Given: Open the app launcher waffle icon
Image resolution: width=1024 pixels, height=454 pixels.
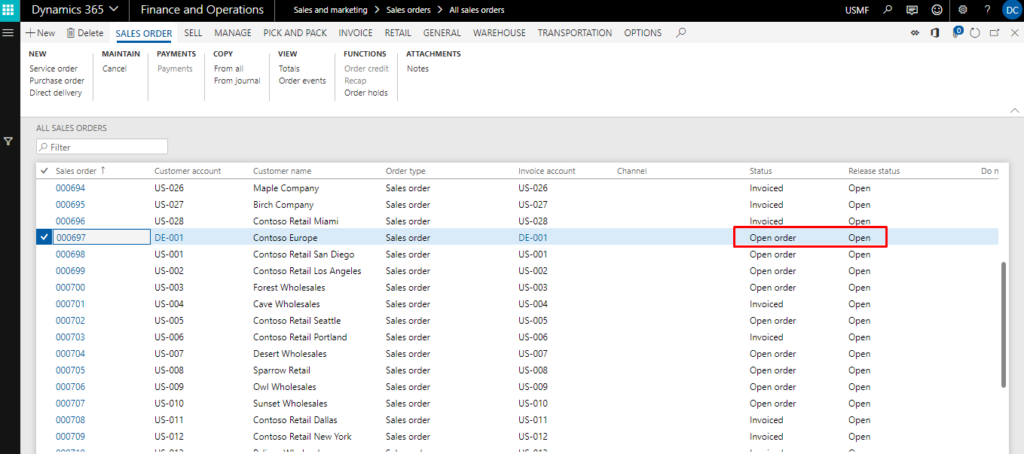Looking at the screenshot, I should point(10,10).
